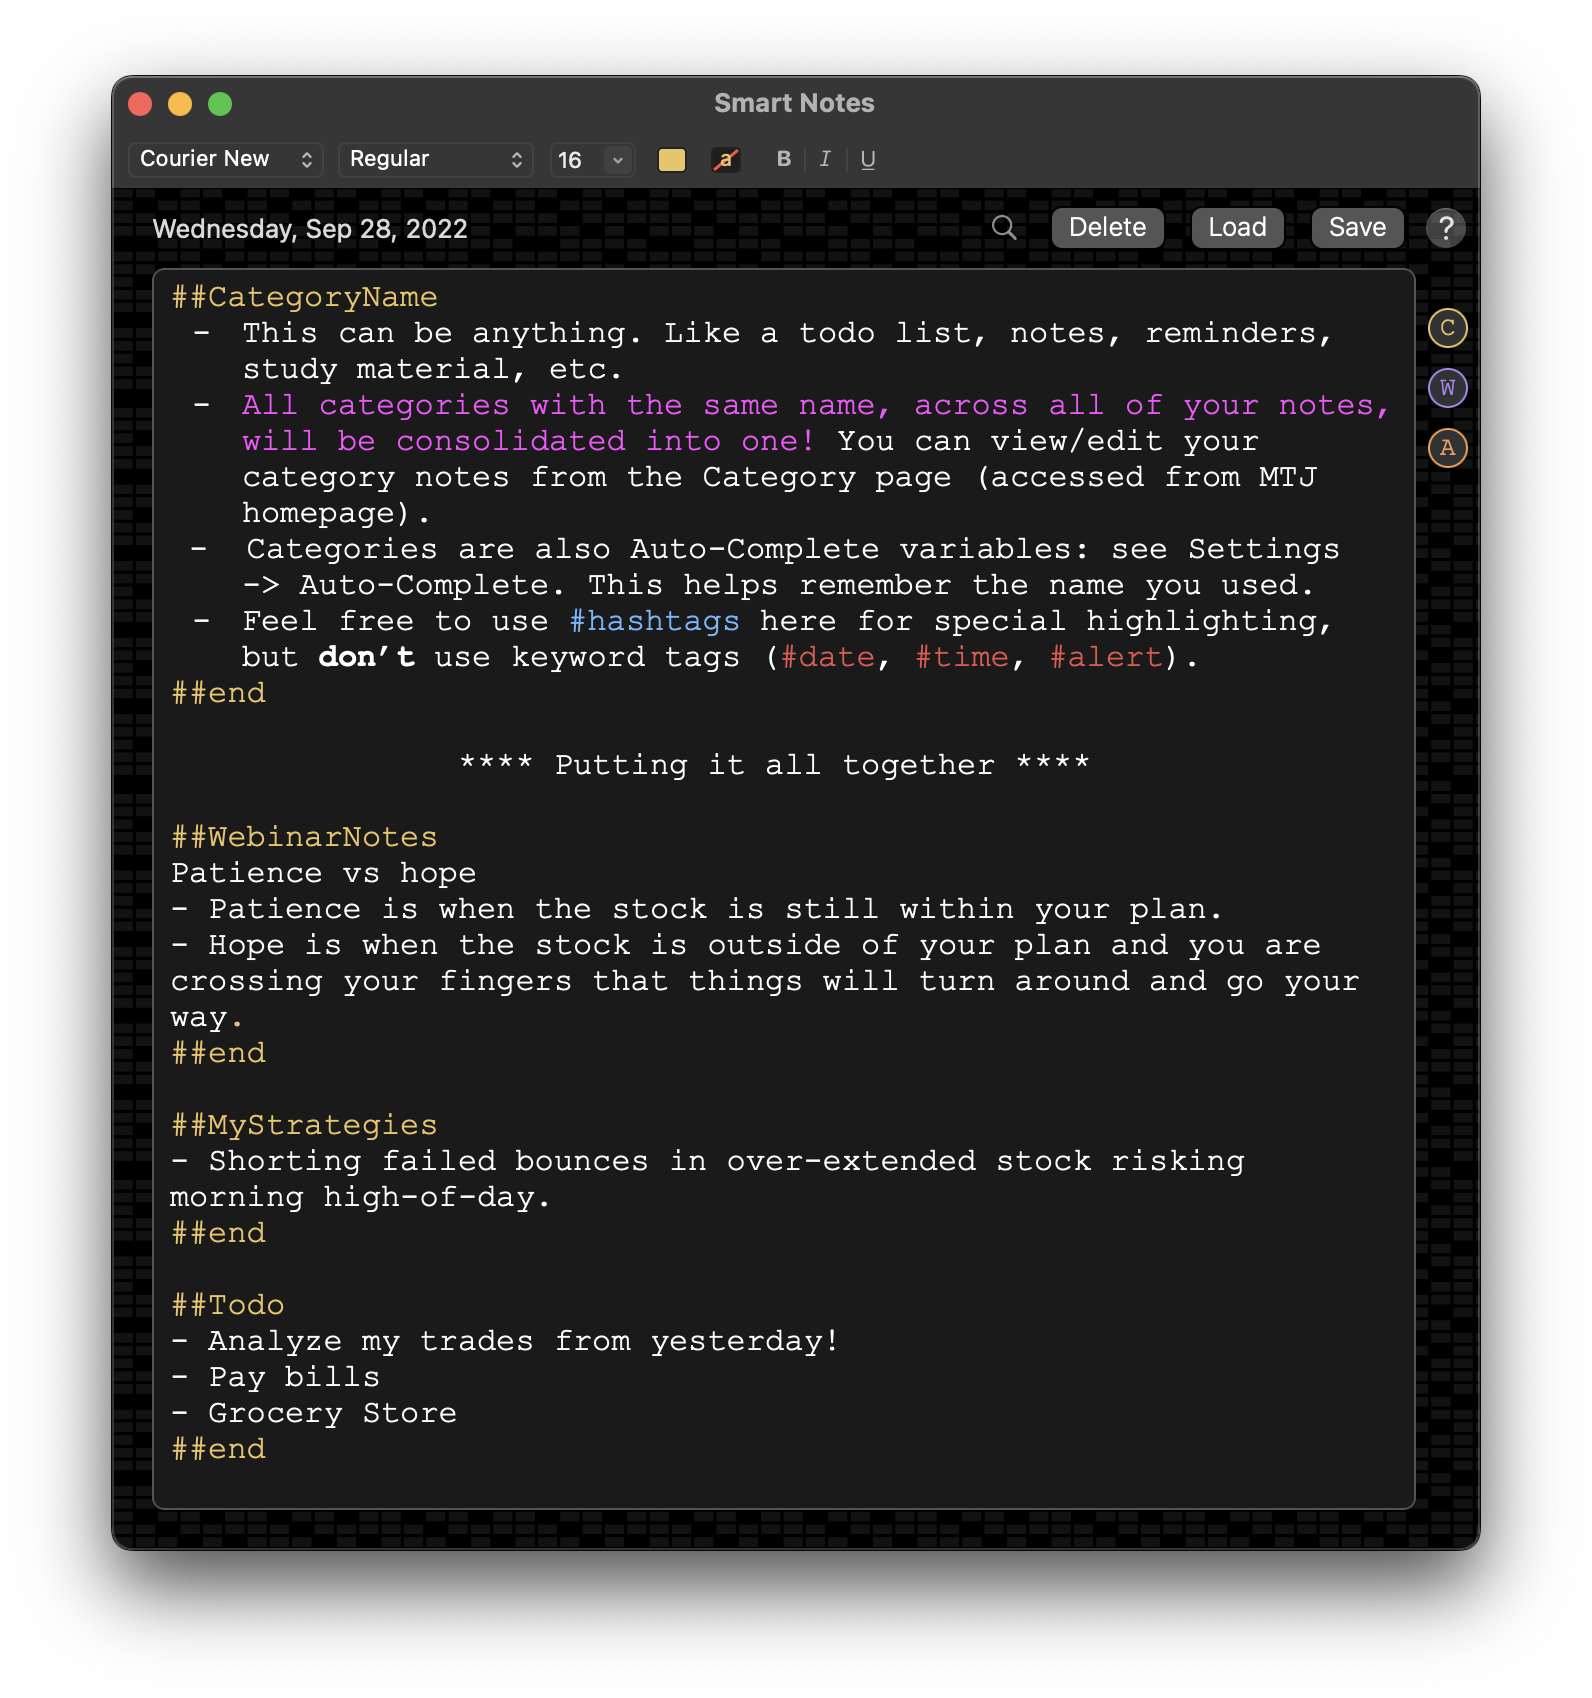Viewport: 1592px width, 1698px height.
Task: Click the blue #hashtags text in the note
Action: pyautogui.click(x=654, y=621)
